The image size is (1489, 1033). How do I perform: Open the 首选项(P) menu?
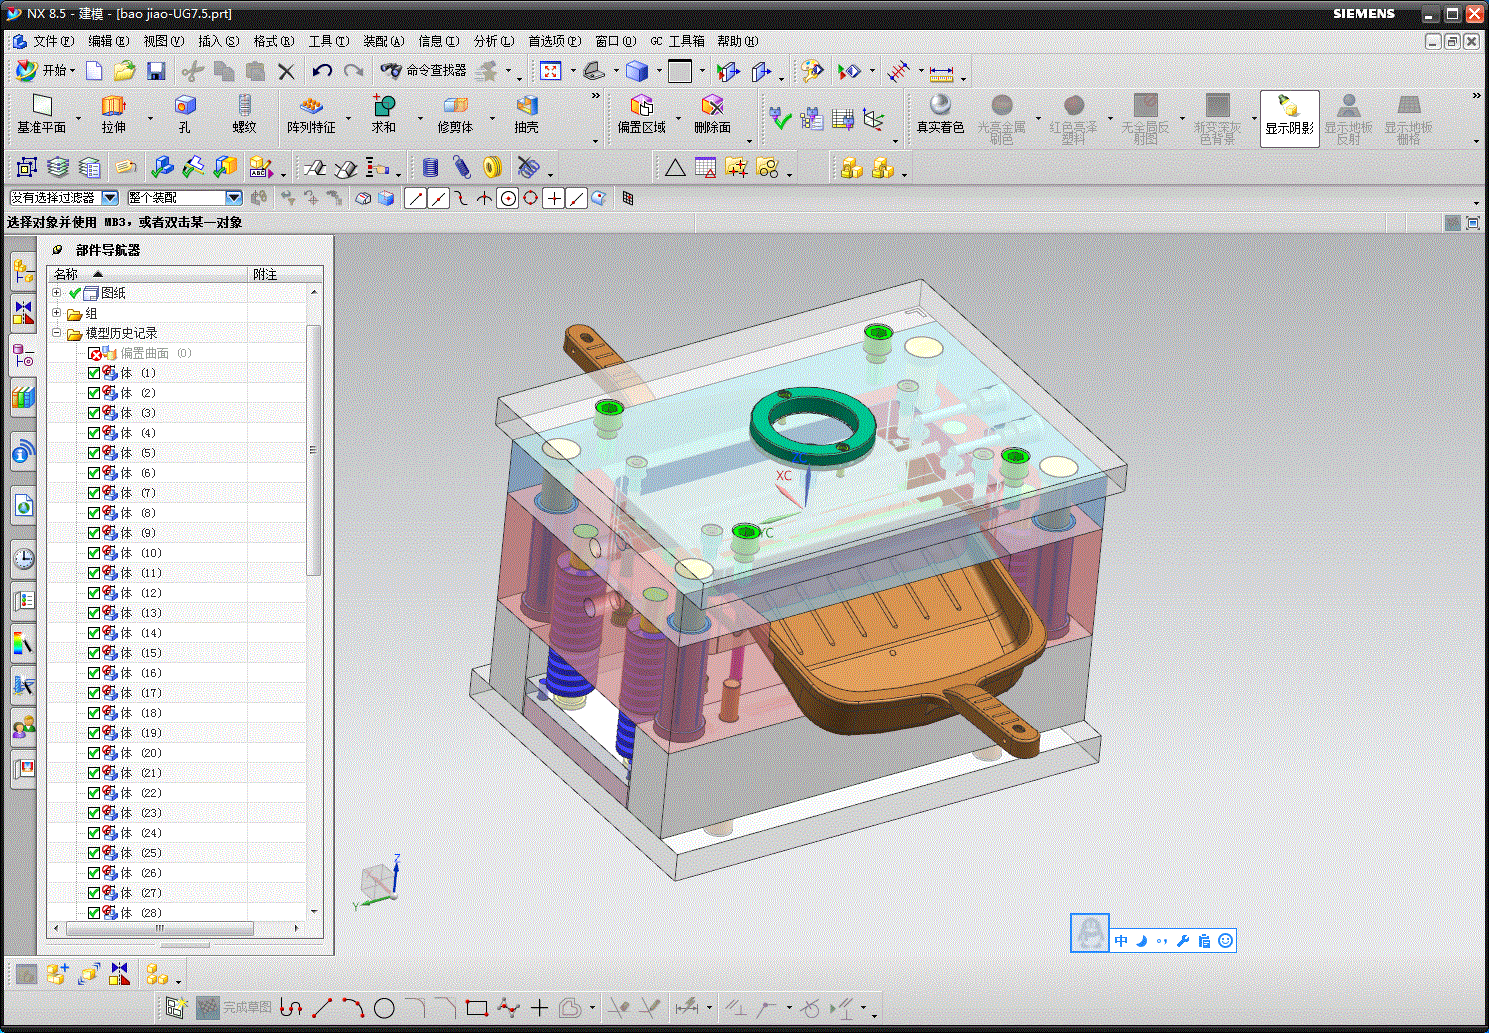click(x=554, y=41)
